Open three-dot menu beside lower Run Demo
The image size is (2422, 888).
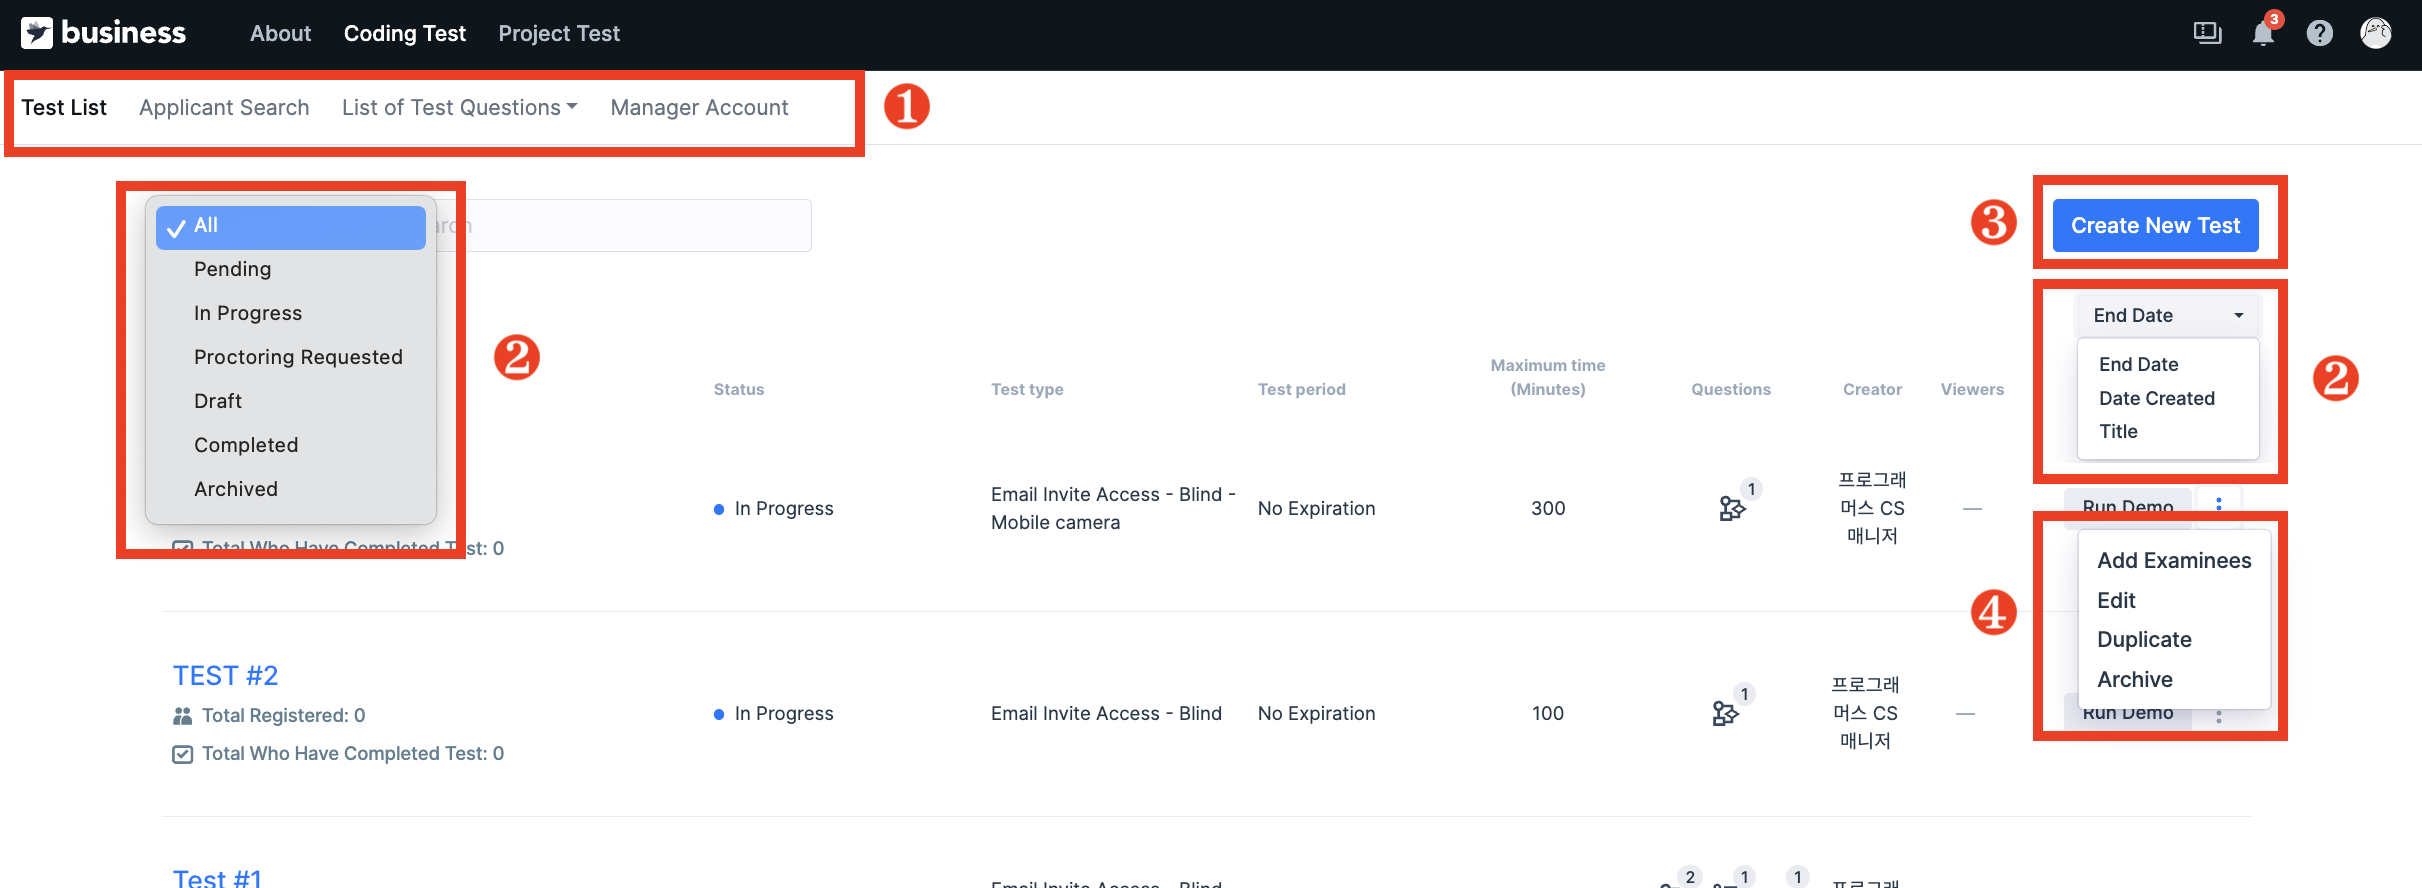click(2219, 716)
